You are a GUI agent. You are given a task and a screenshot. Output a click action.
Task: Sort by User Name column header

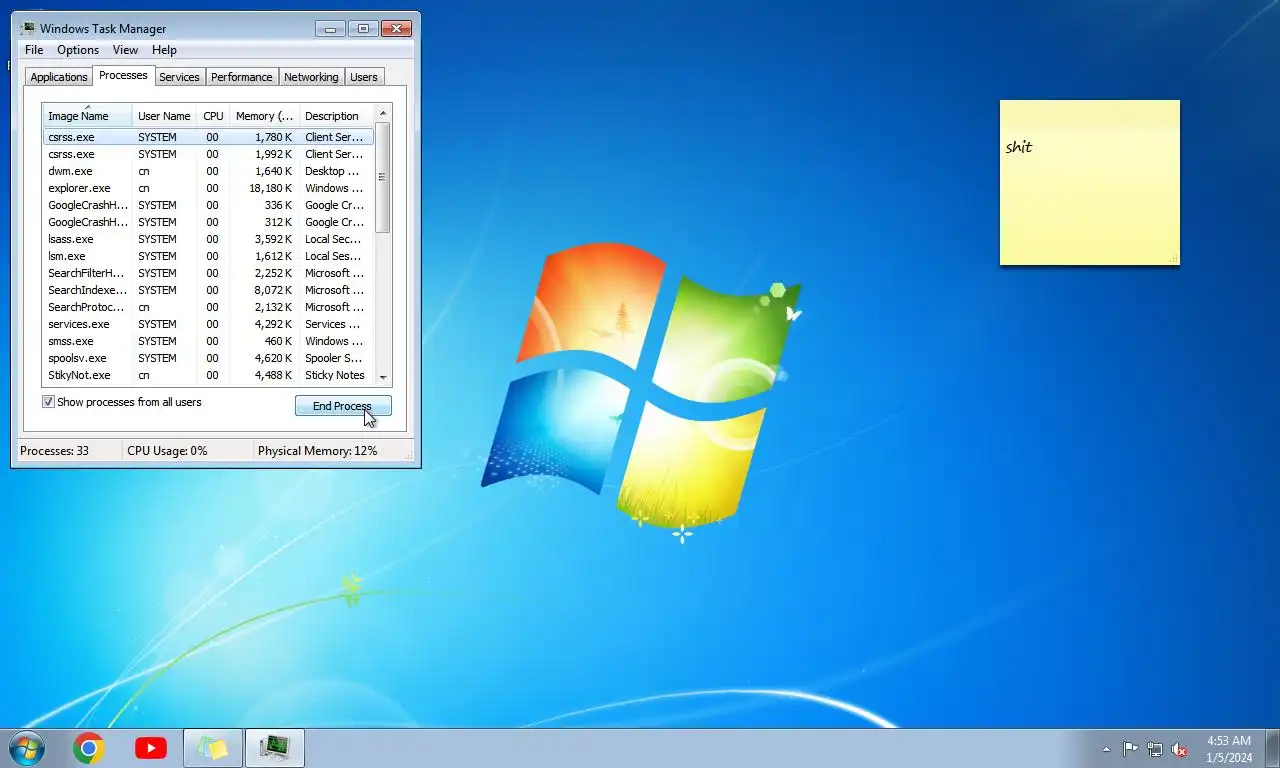tap(164, 116)
